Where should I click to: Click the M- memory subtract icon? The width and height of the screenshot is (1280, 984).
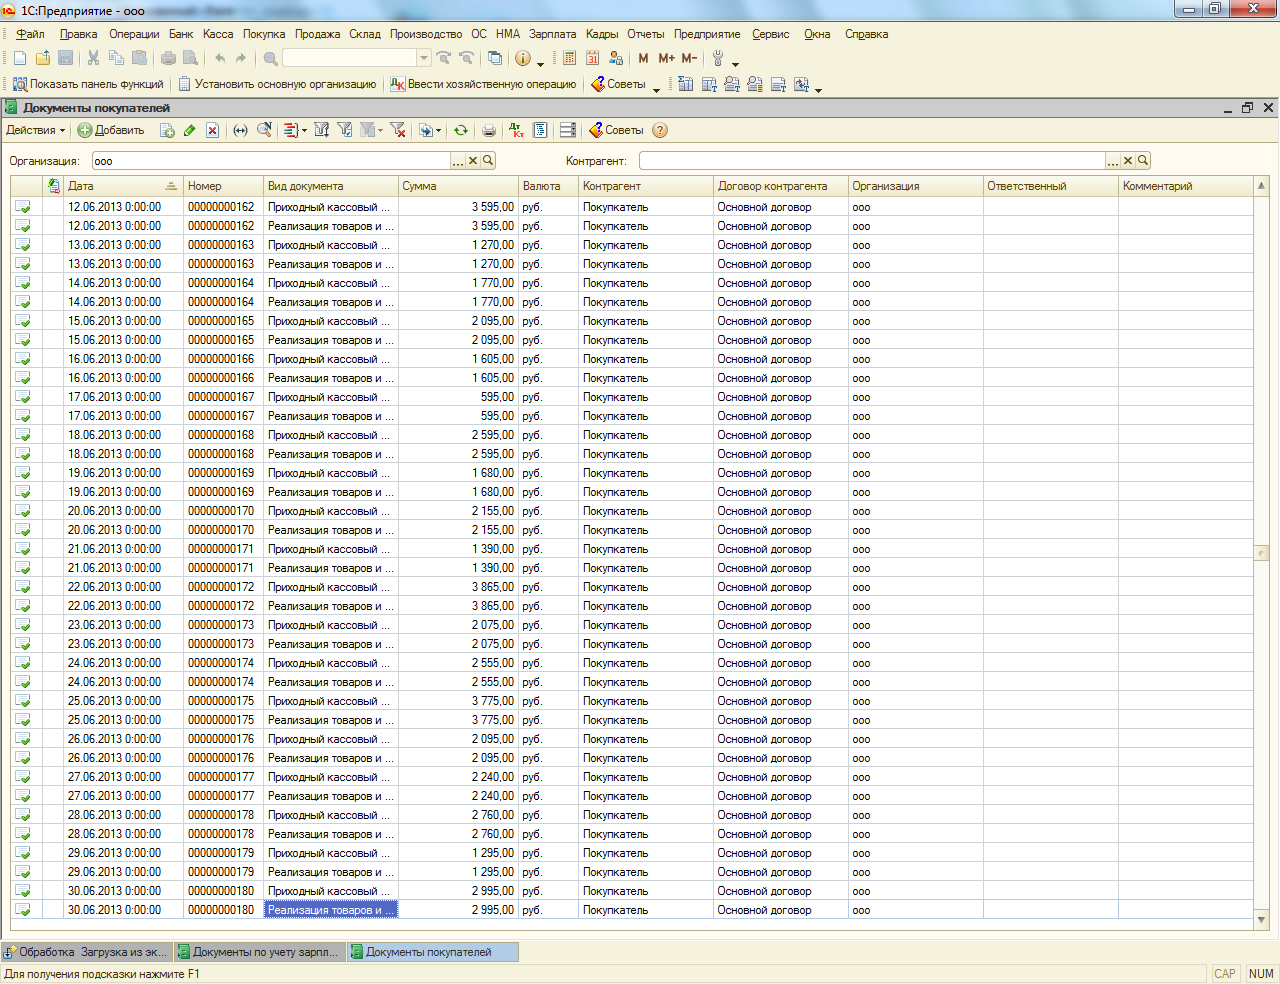tap(689, 58)
